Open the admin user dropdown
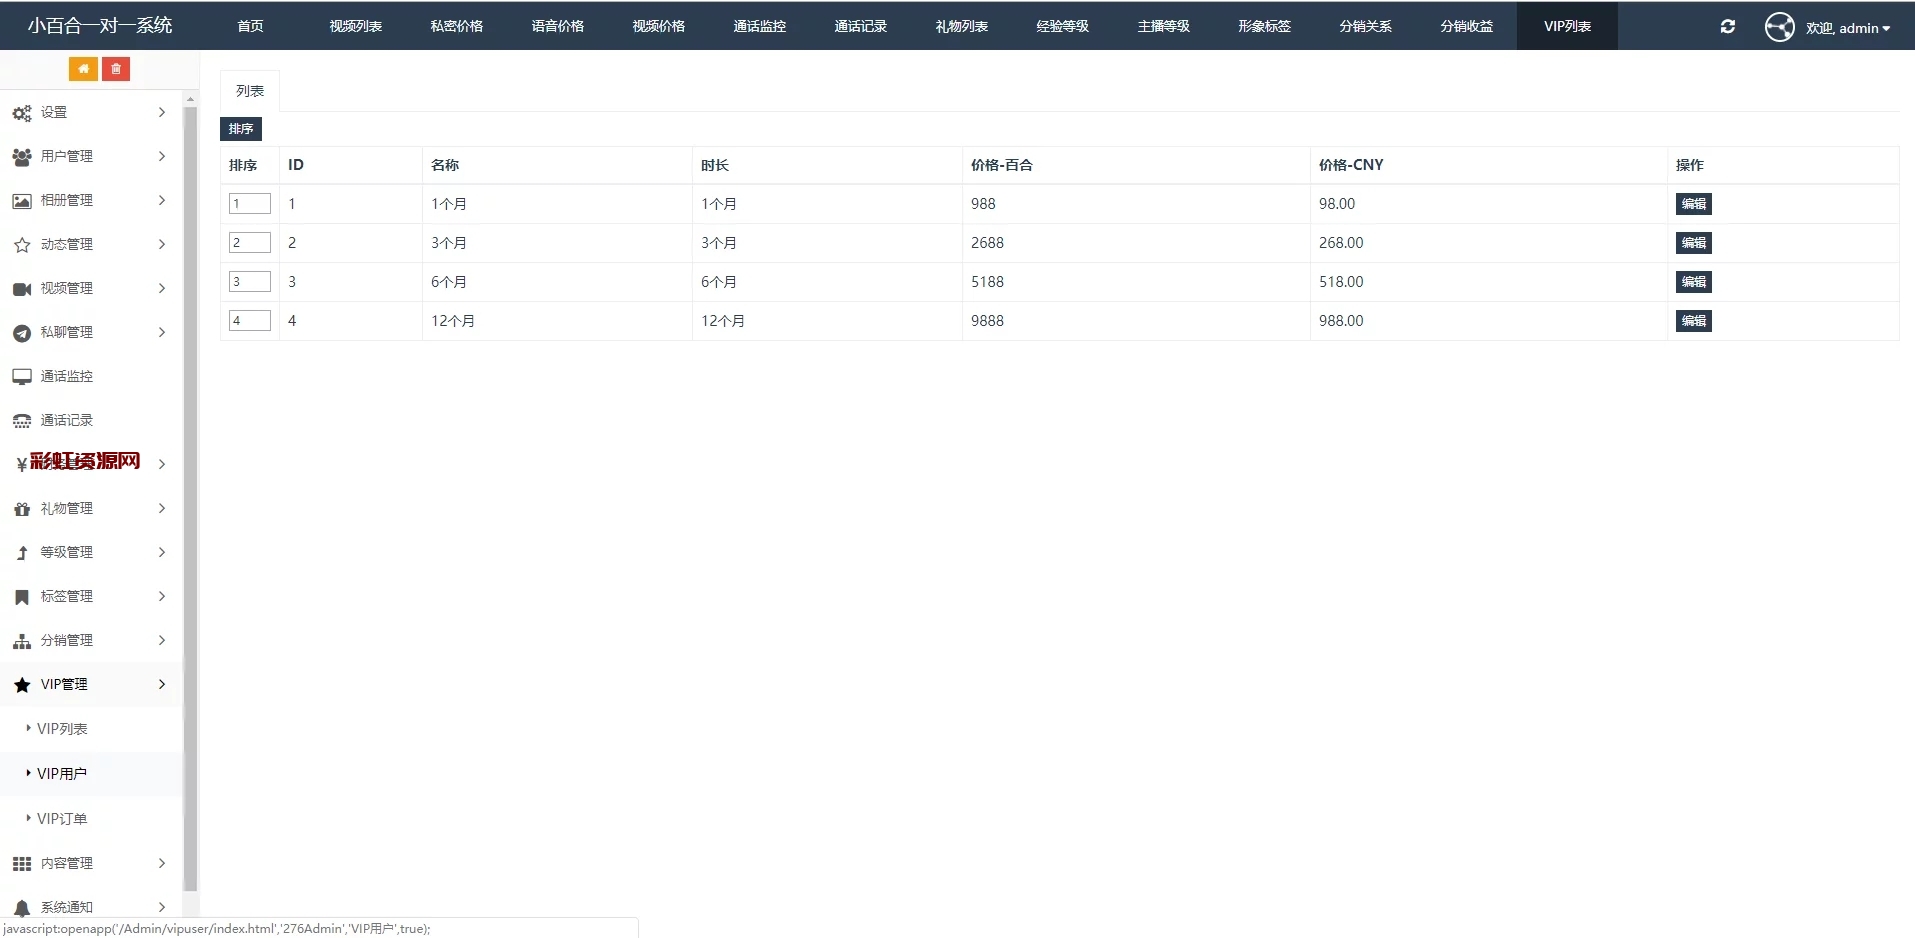 [1847, 28]
